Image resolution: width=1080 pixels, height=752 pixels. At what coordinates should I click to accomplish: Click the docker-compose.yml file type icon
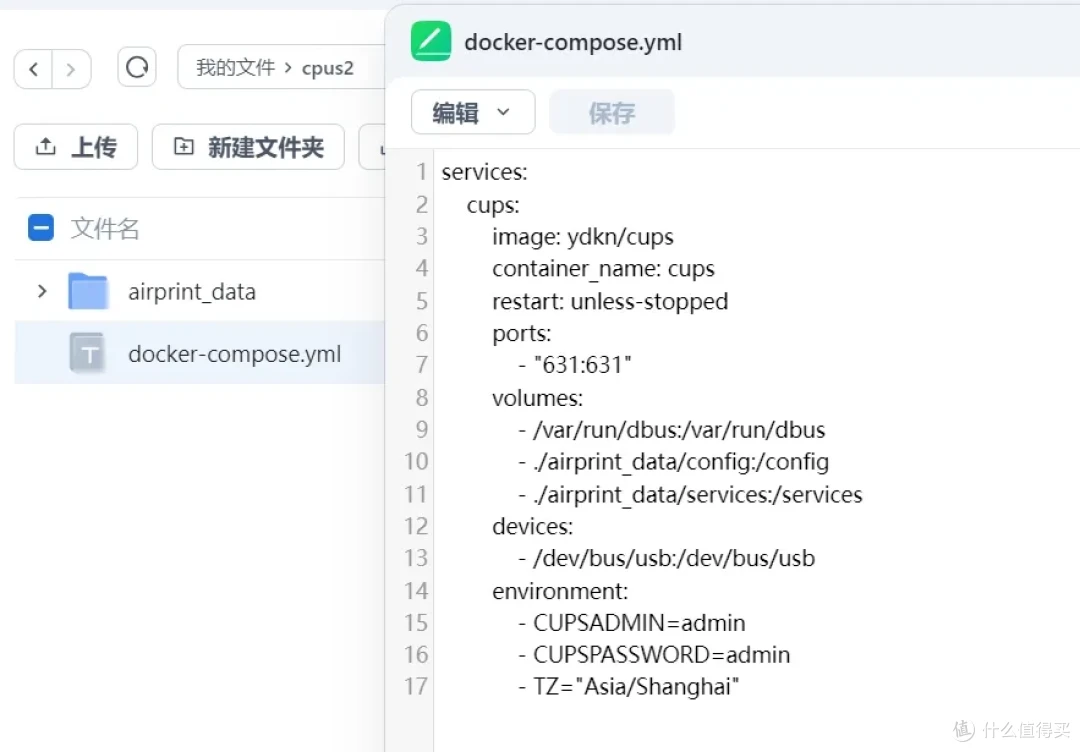[89, 353]
